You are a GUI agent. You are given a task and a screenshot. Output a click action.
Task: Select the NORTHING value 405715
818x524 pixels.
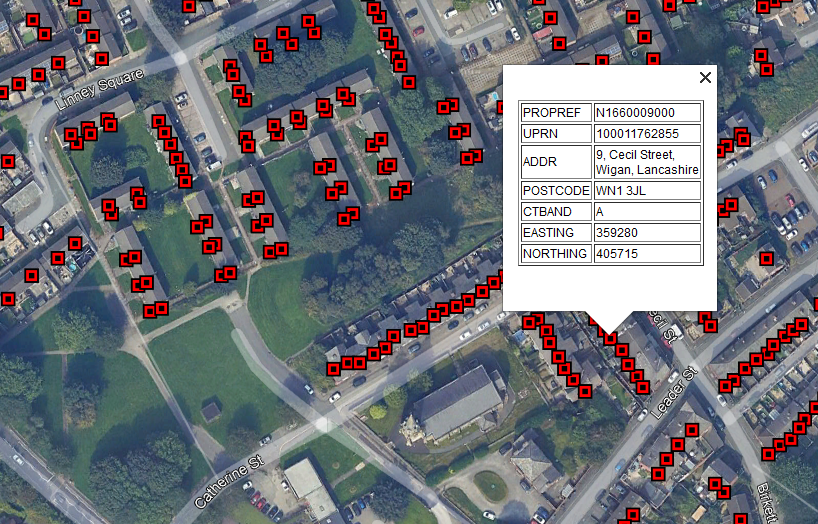coord(647,254)
